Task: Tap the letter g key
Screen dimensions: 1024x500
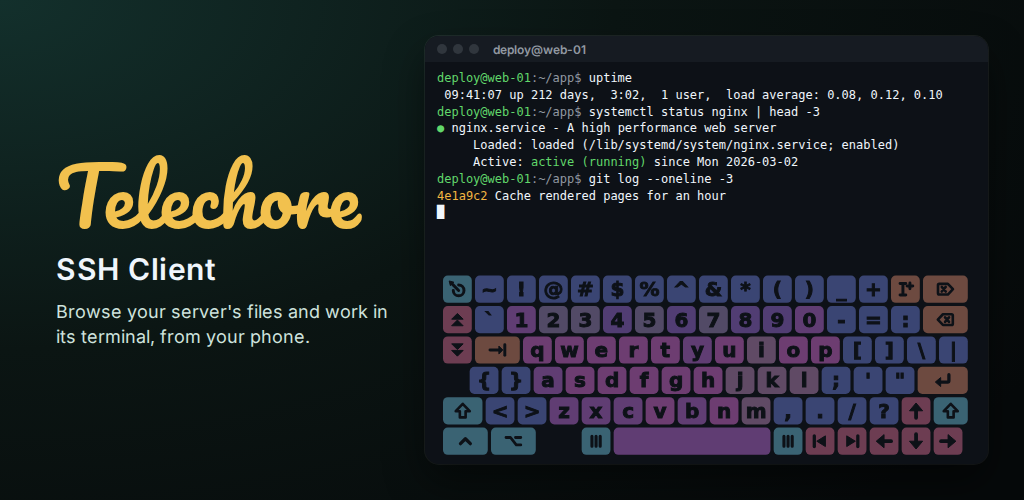Action: (x=676, y=381)
